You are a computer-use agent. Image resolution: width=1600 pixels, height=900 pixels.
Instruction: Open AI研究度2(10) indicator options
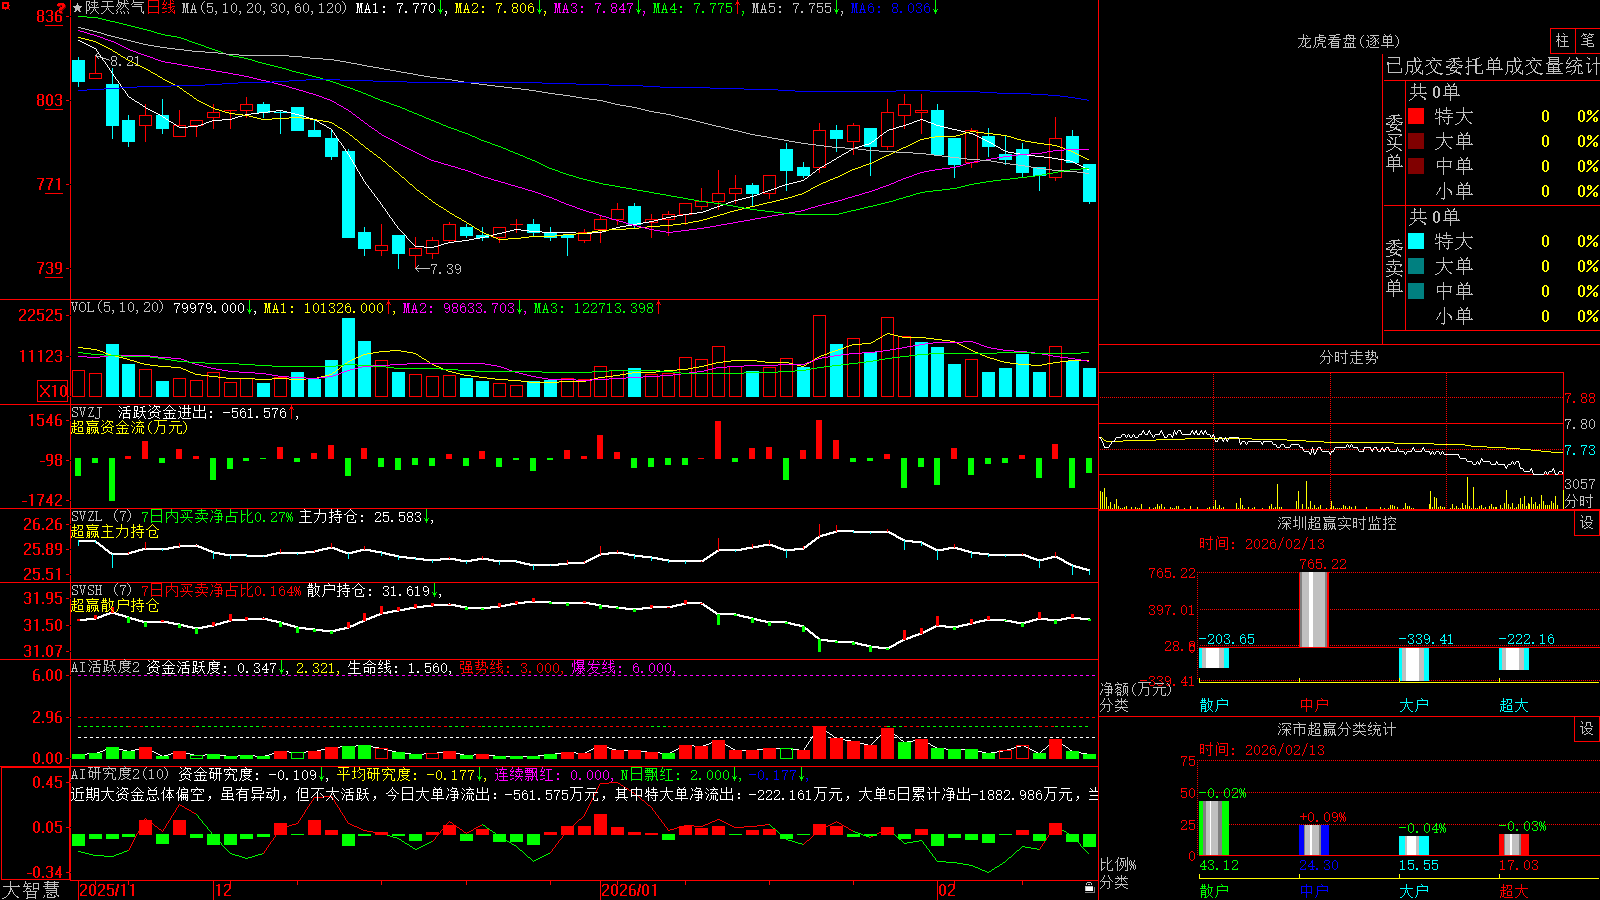coord(120,774)
